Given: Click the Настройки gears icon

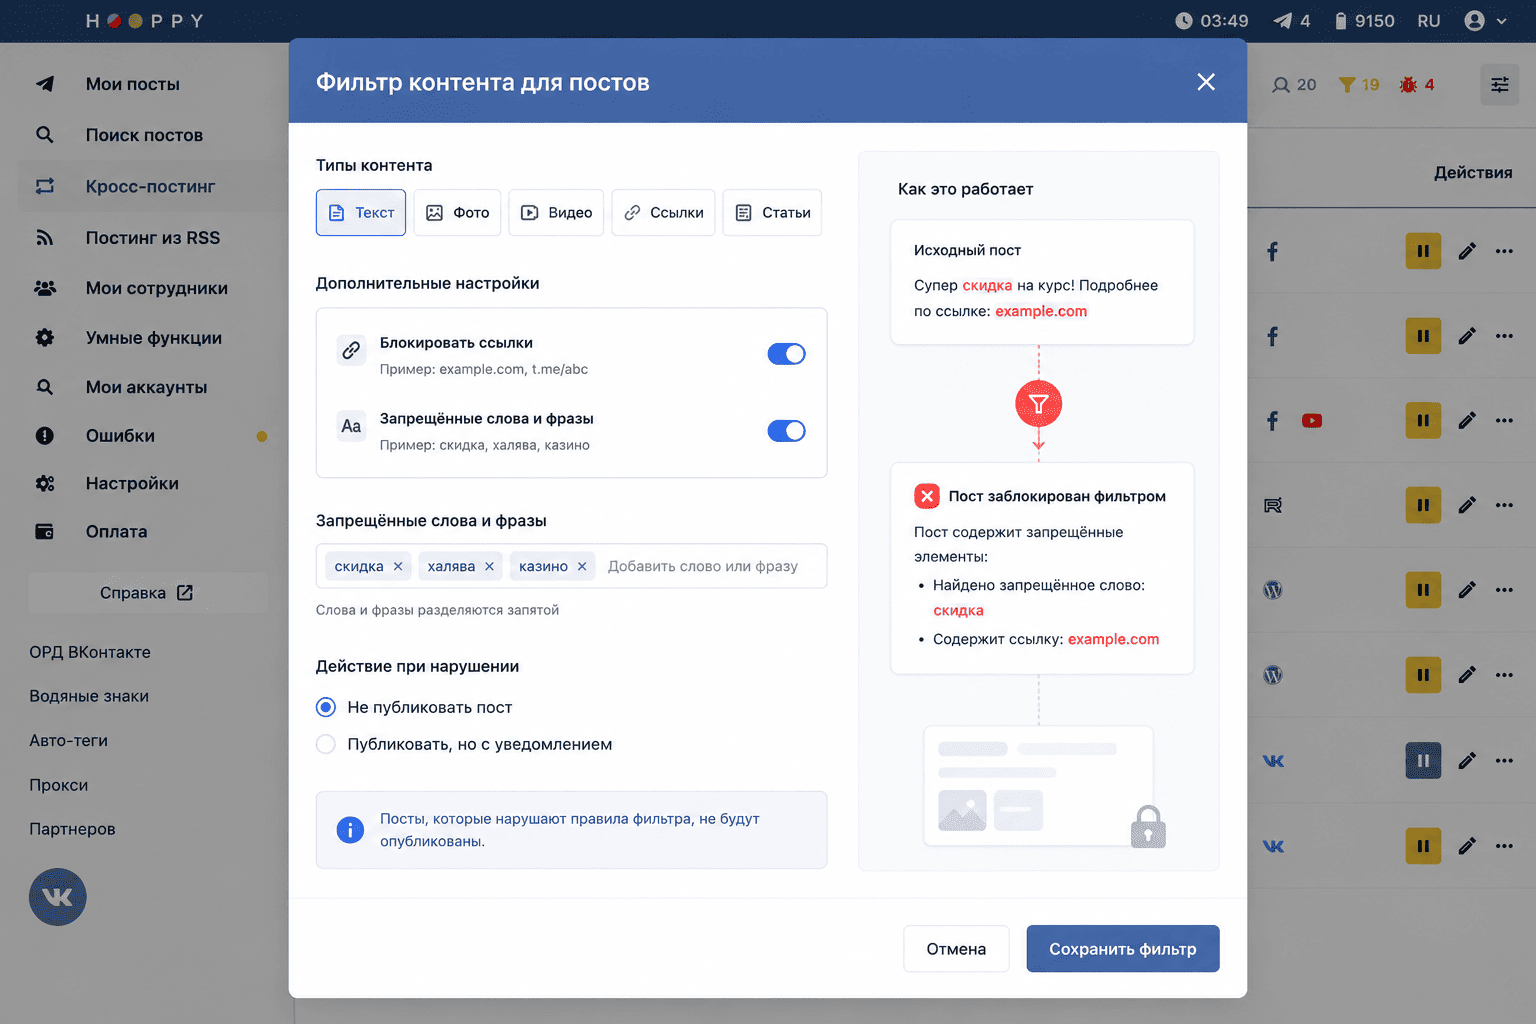Looking at the screenshot, I should click(45, 483).
